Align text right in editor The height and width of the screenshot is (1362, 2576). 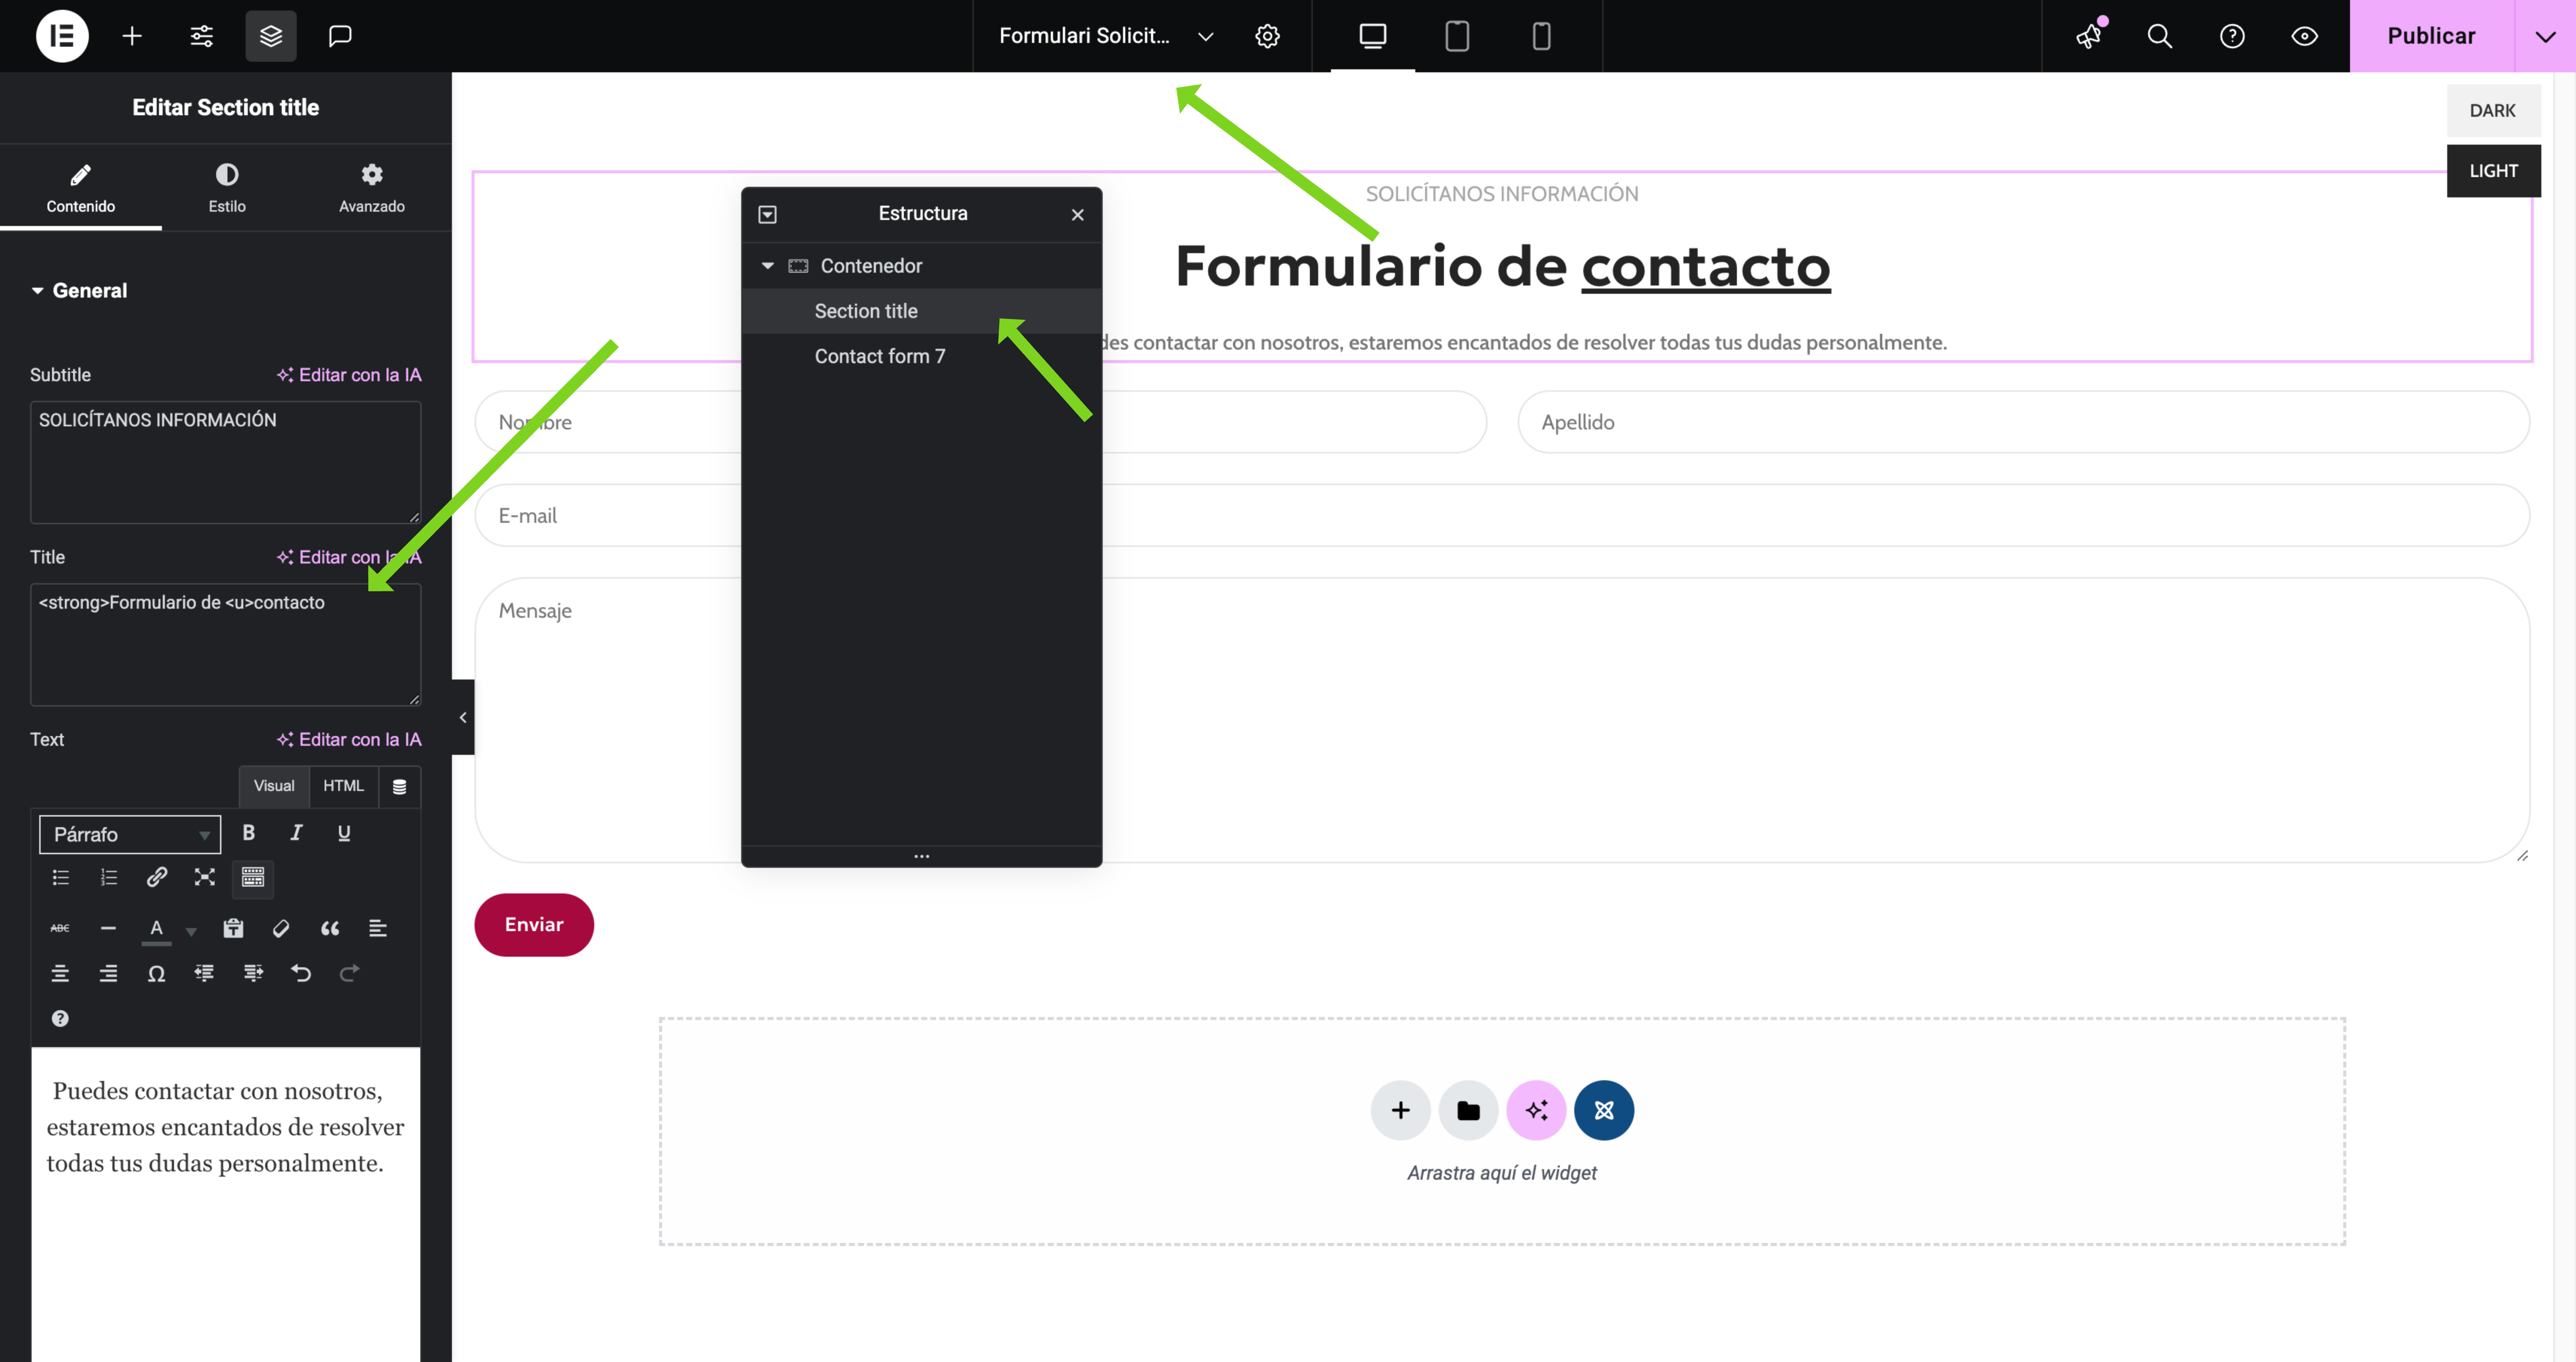click(x=109, y=974)
